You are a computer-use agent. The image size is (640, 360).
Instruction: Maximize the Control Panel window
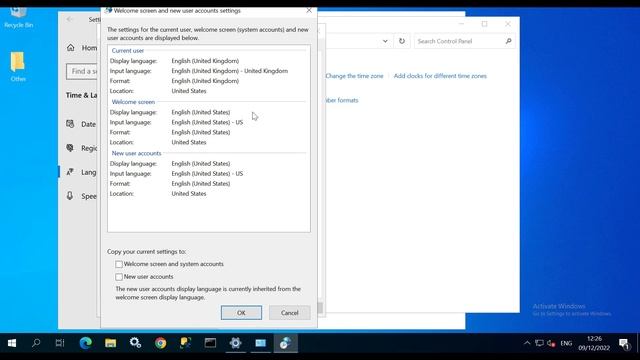coord(484,24)
